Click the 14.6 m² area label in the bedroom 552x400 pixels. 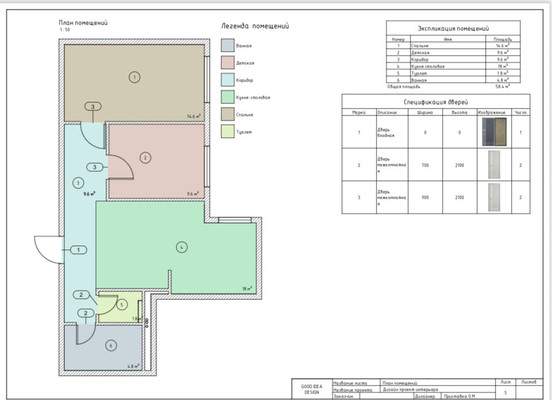(x=194, y=116)
